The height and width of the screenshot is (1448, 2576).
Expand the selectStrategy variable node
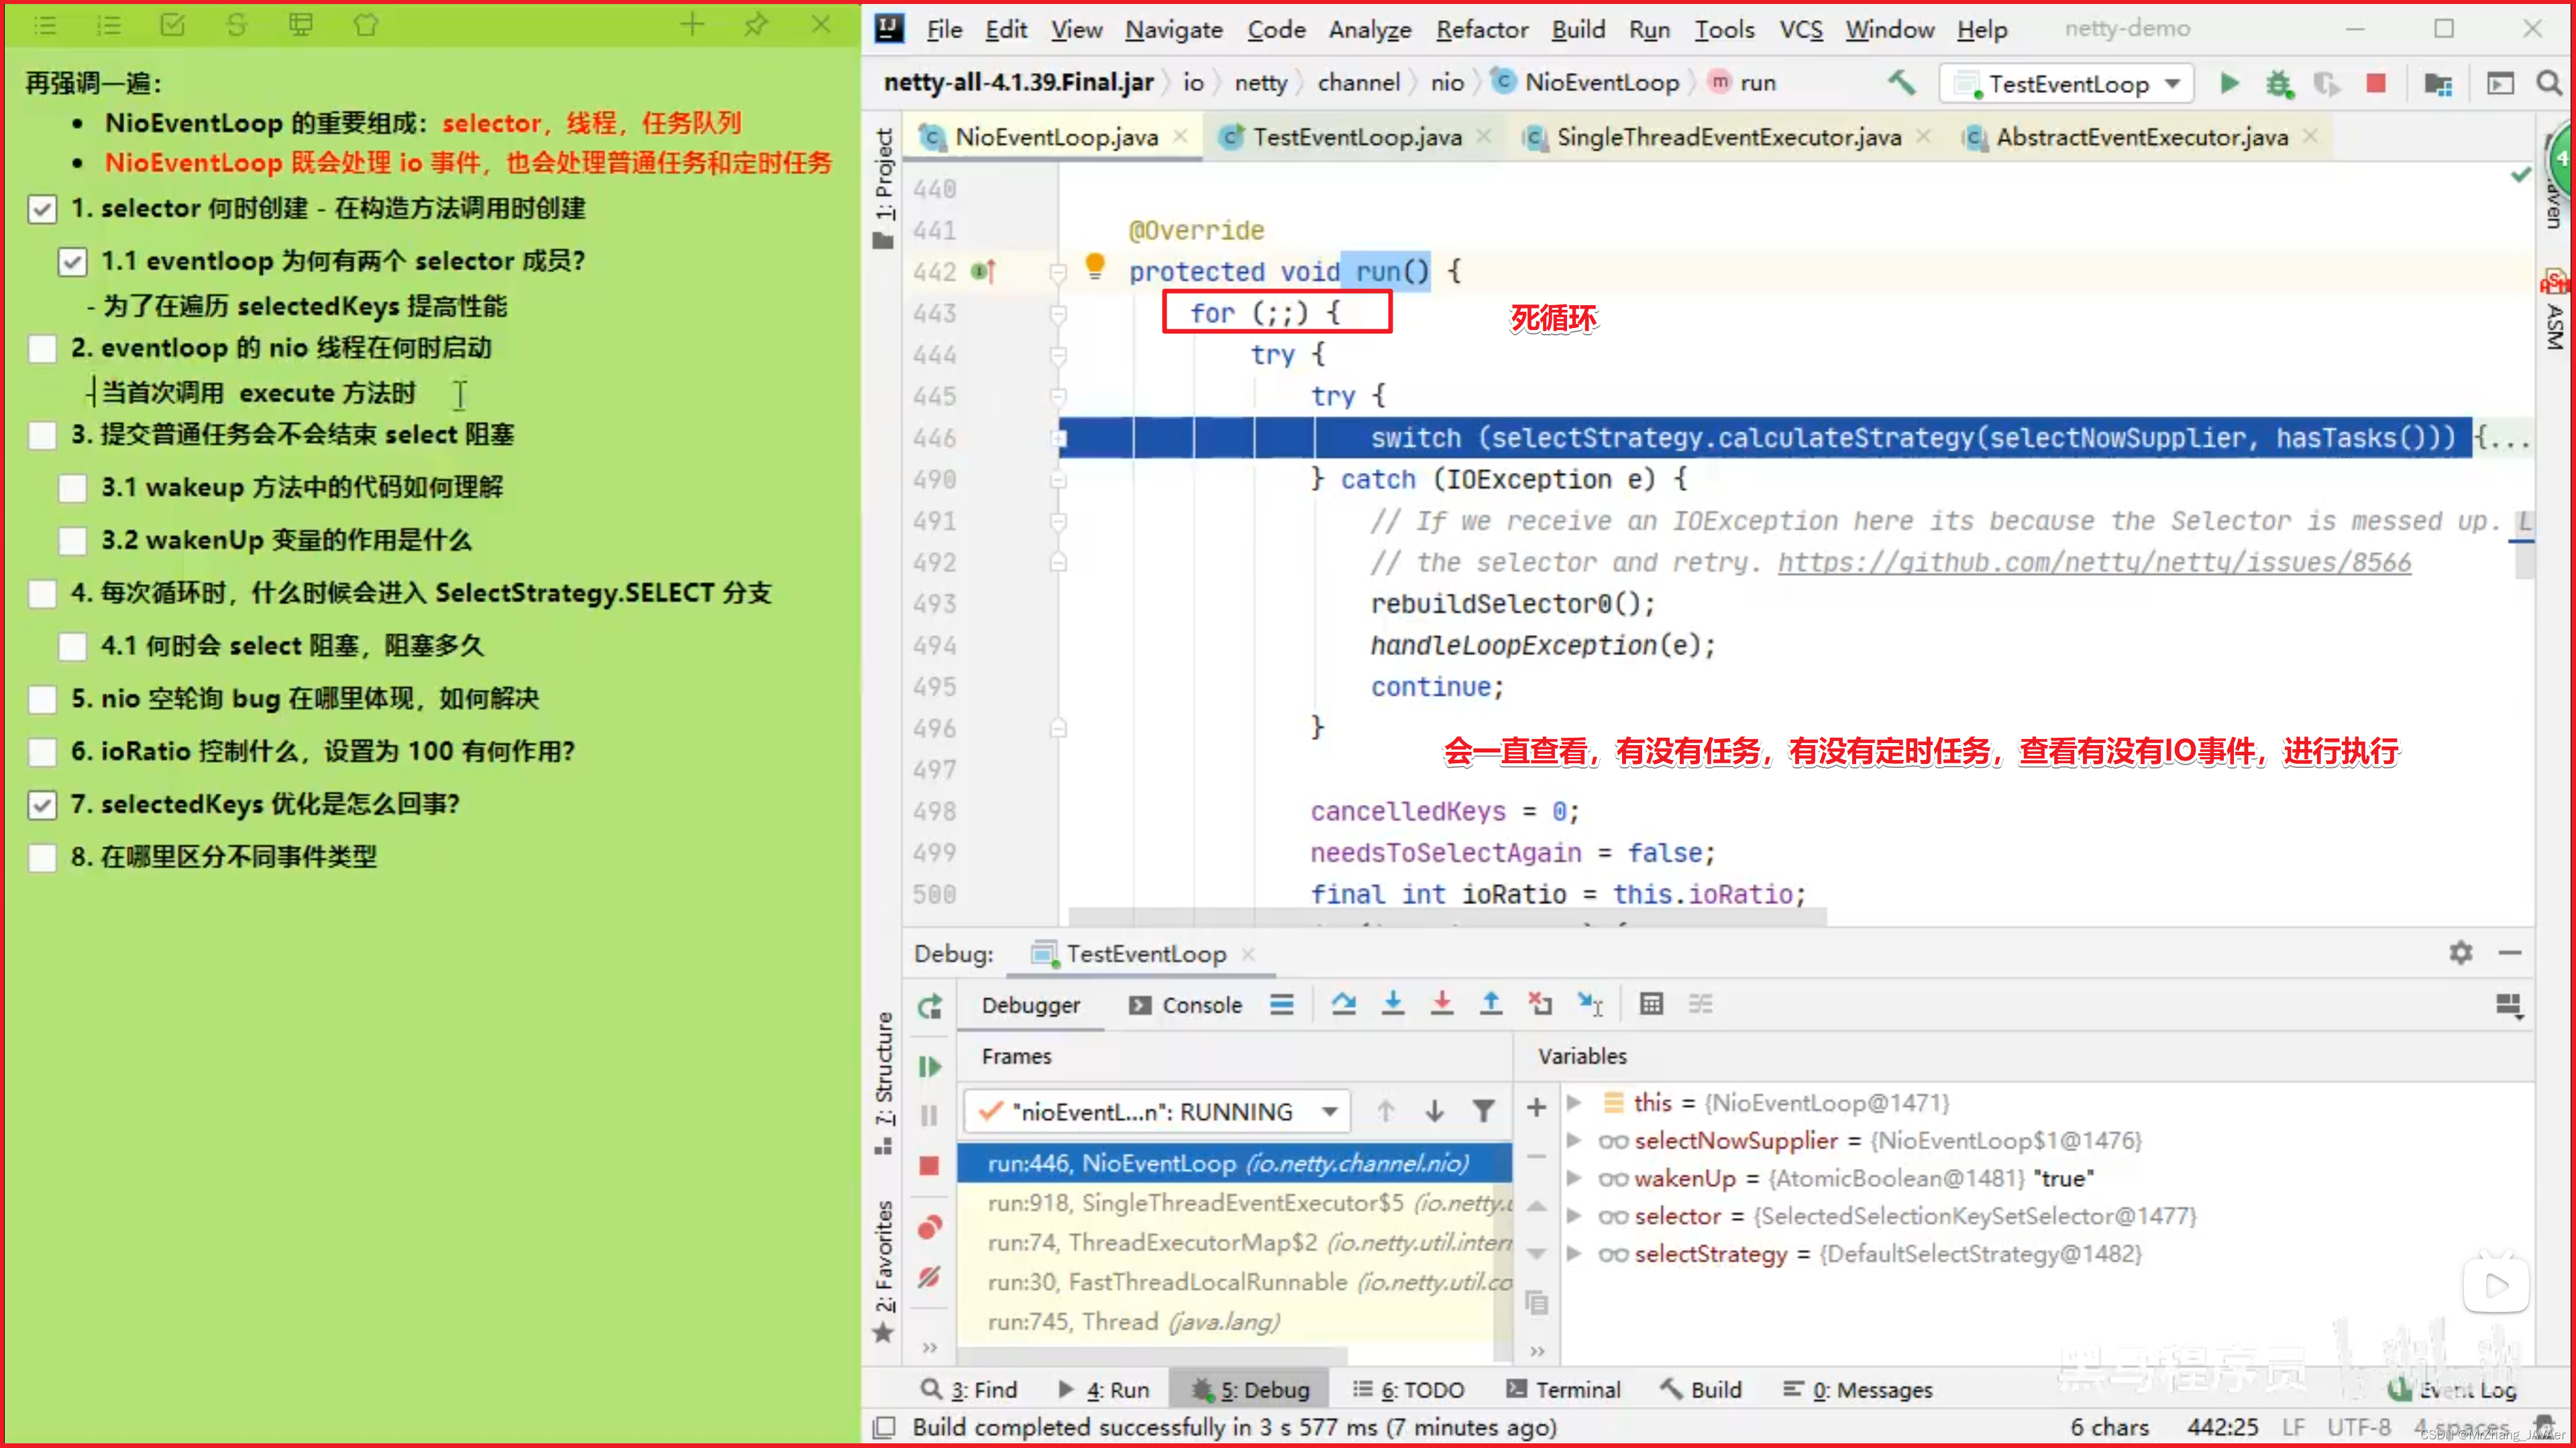(1574, 1254)
